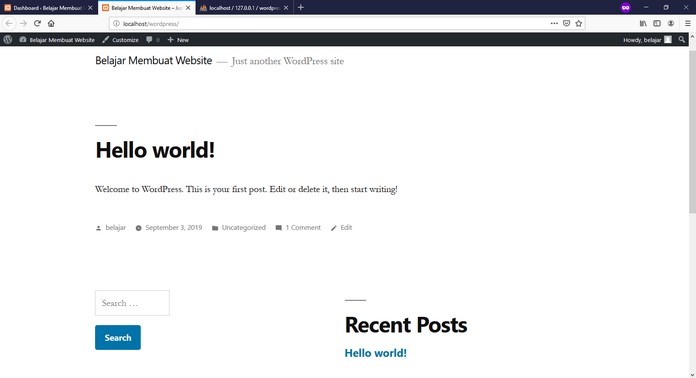Open the Firefox library icon

[643, 24]
